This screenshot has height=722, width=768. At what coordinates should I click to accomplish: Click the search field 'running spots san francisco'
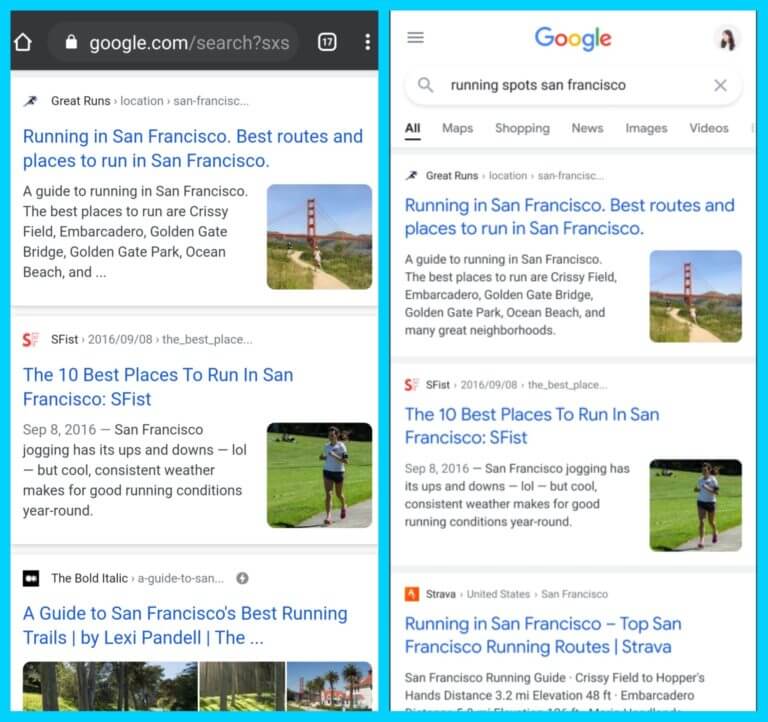560,86
